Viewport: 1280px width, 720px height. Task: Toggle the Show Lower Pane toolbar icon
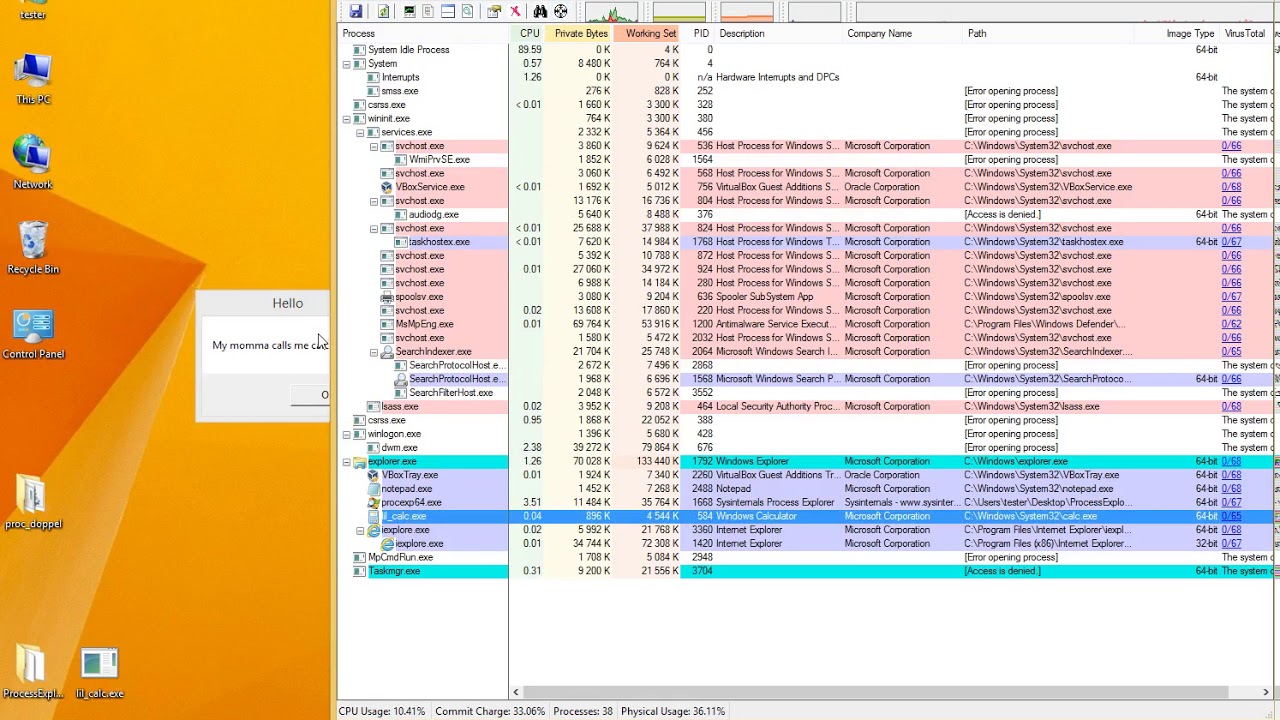pyautogui.click(x=447, y=11)
